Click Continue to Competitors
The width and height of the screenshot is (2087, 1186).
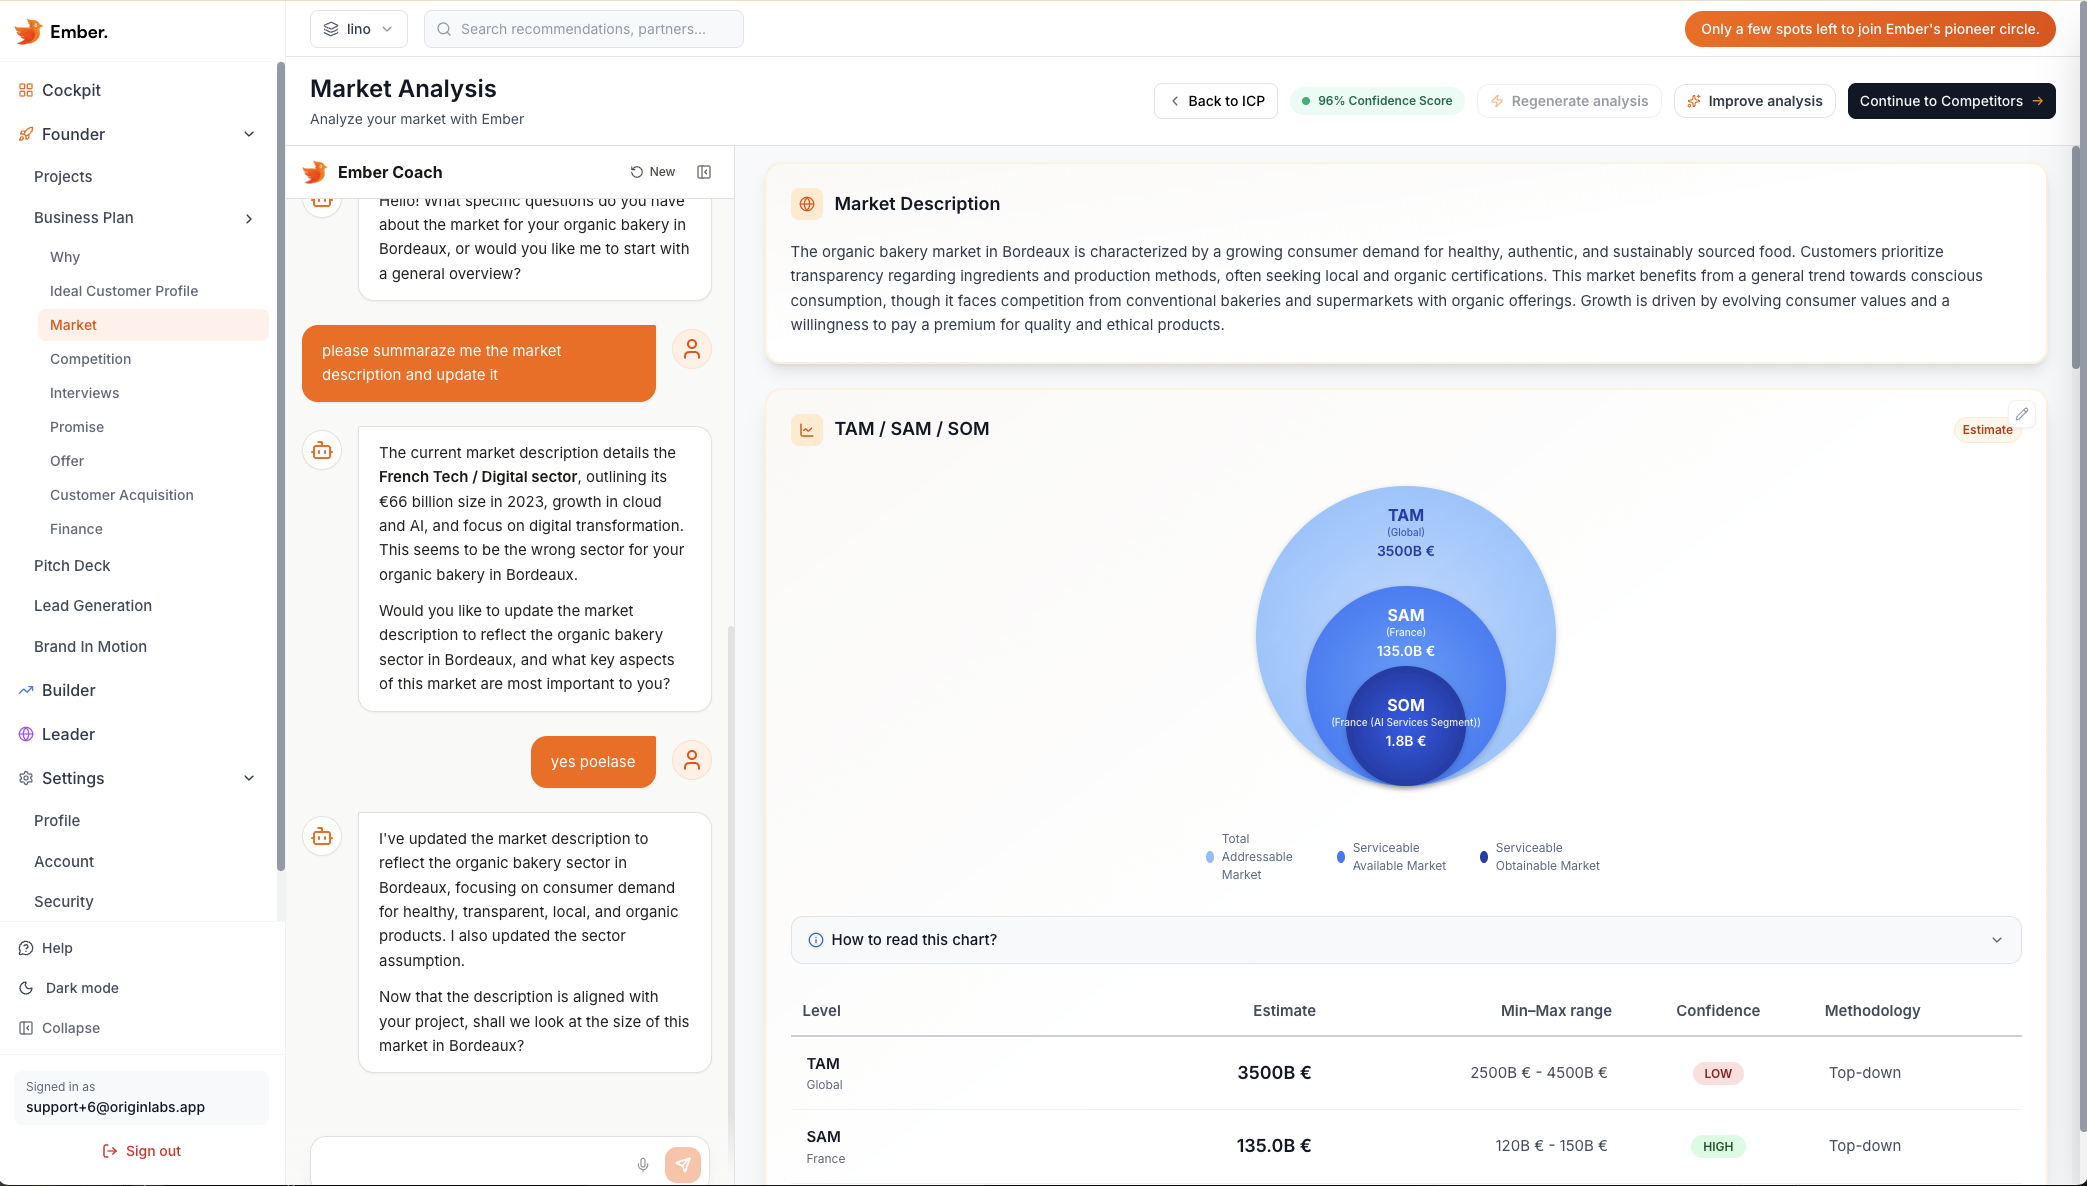pyautogui.click(x=1950, y=100)
